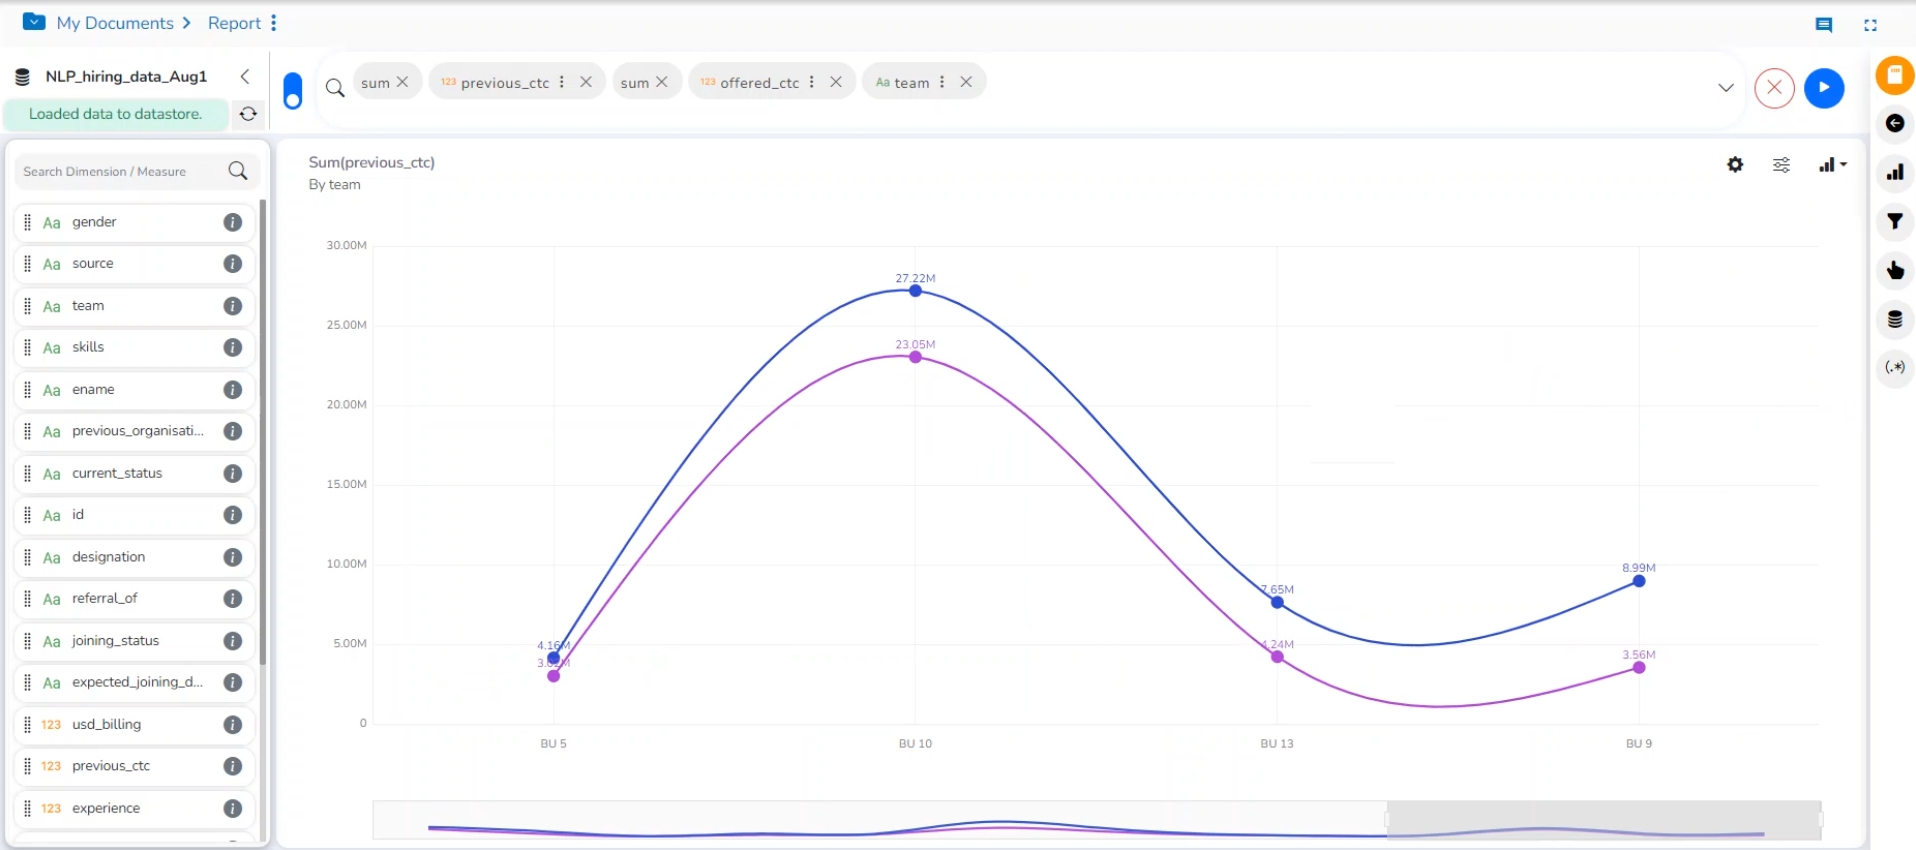Image resolution: width=1916 pixels, height=850 pixels.
Task: Select the id dimension
Action: point(134,515)
